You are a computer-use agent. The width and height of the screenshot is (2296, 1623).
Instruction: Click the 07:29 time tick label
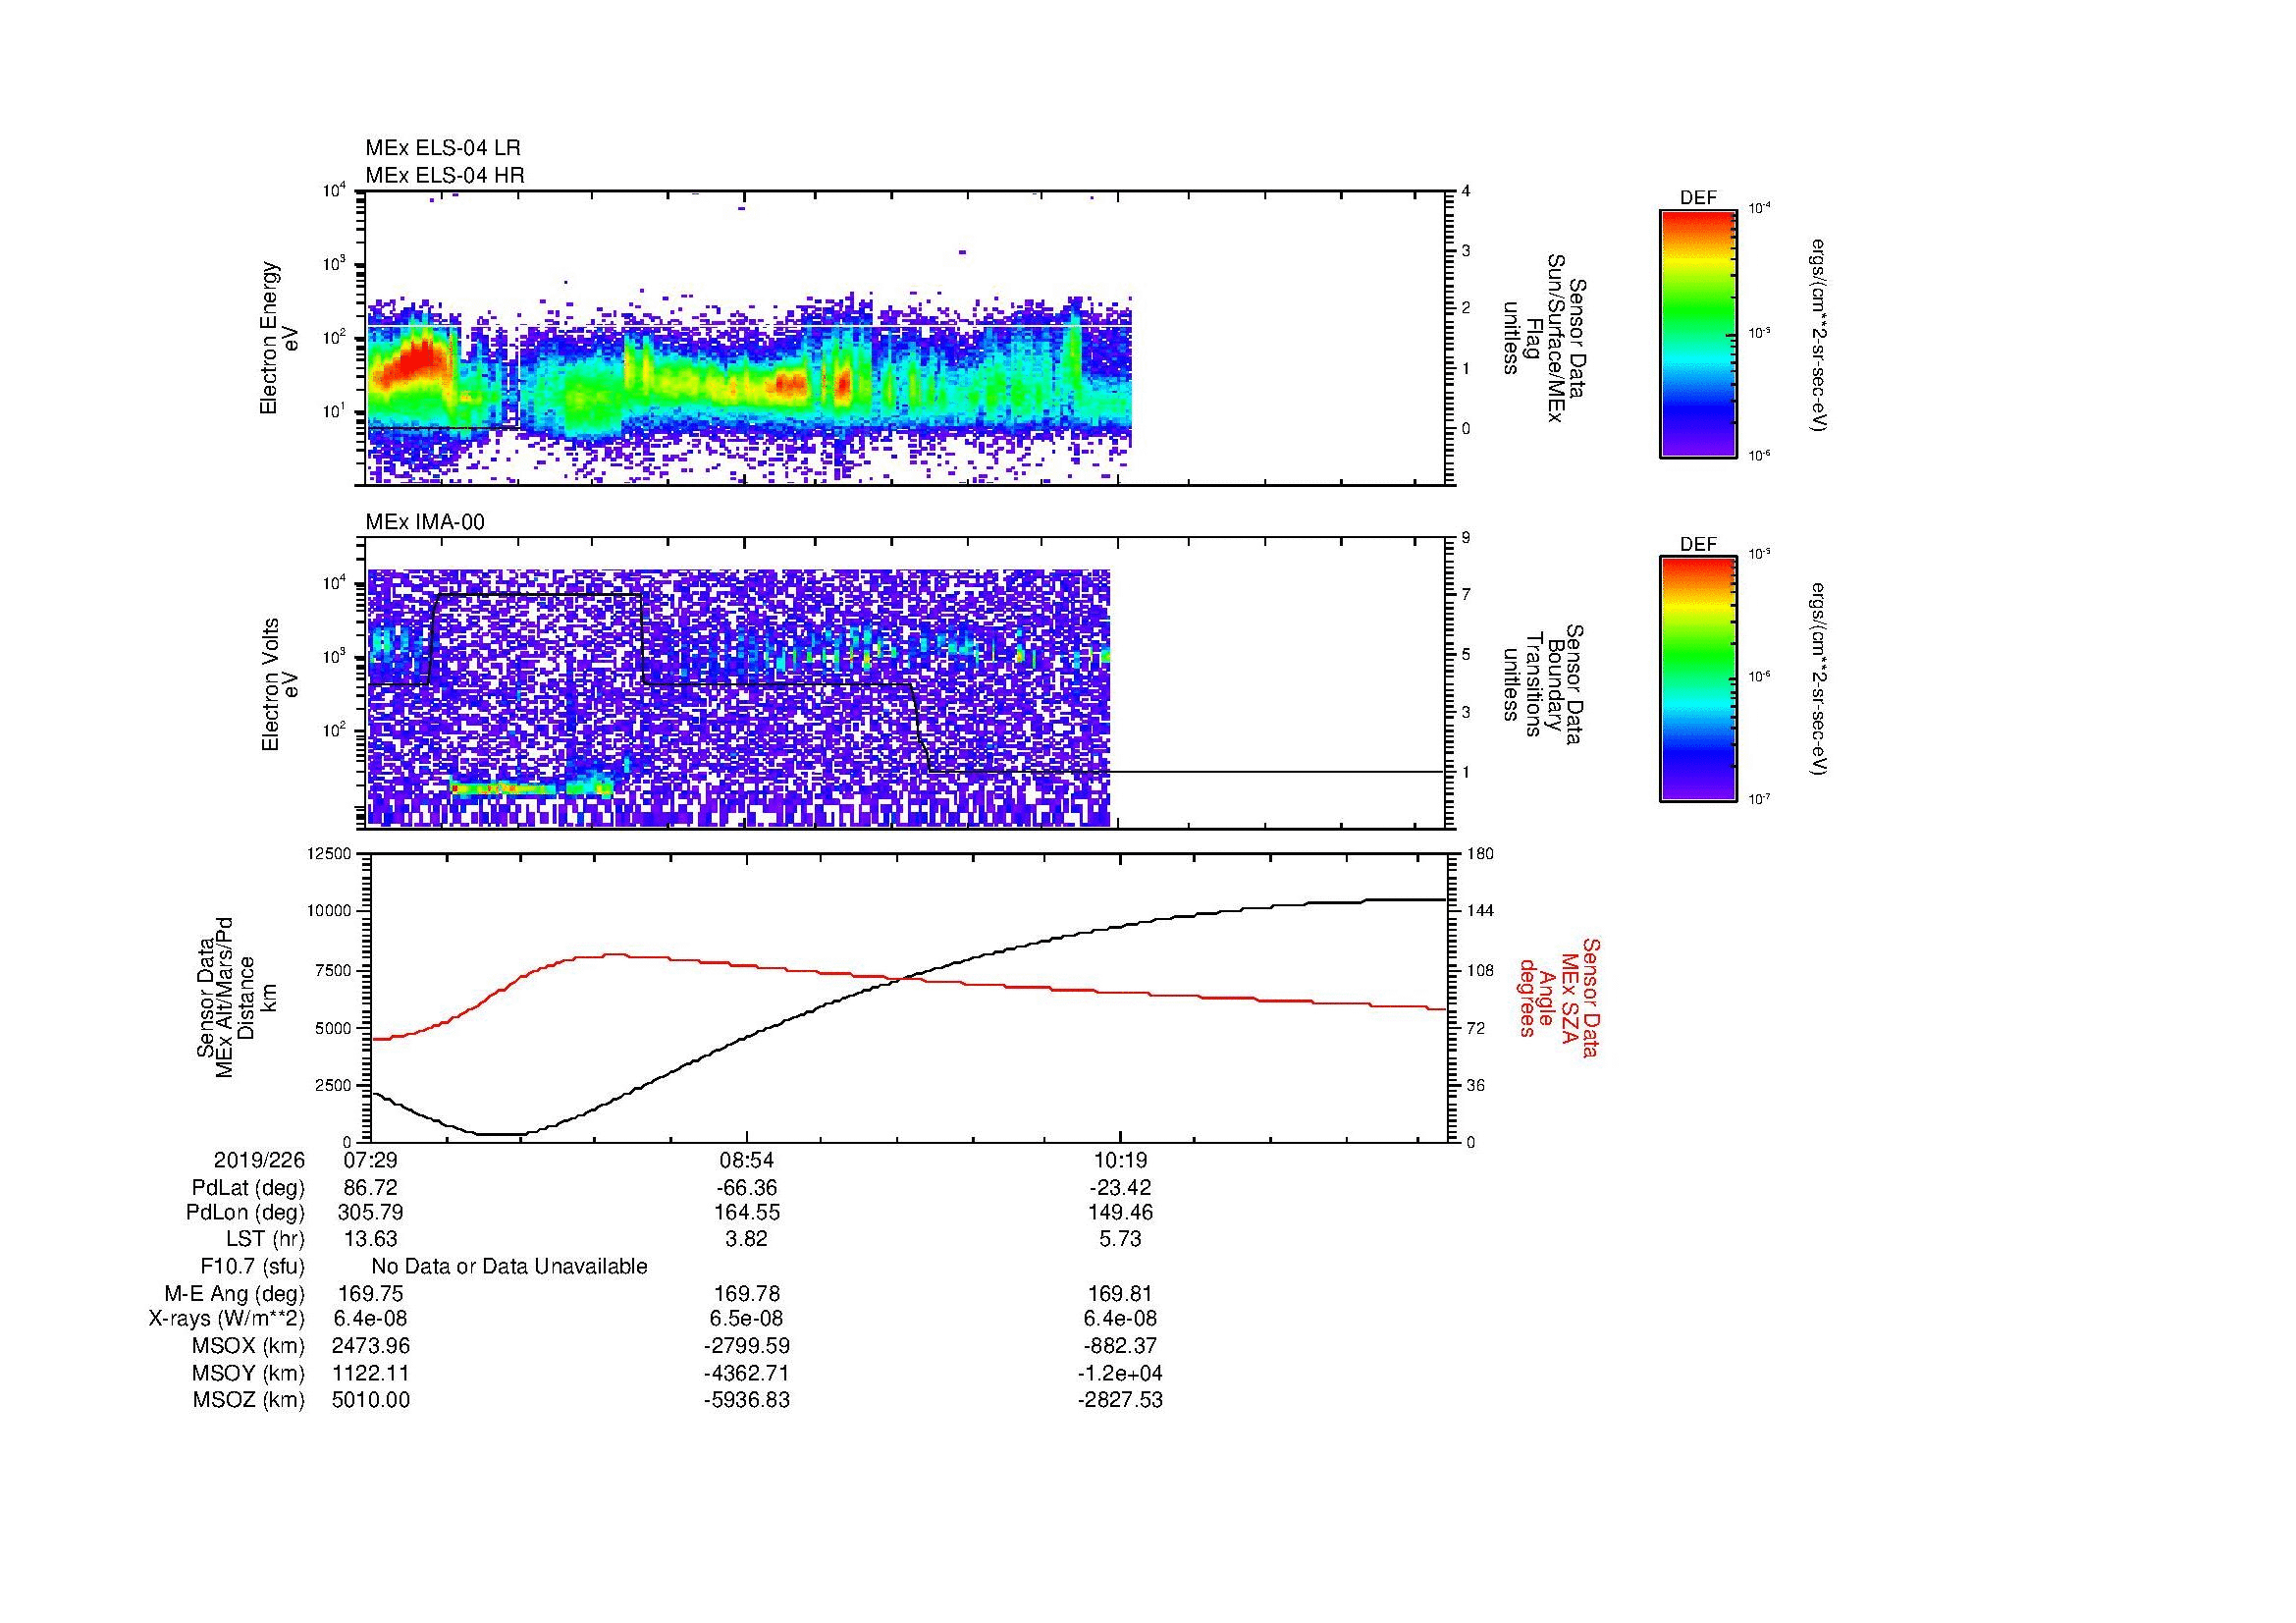tap(370, 1161)
